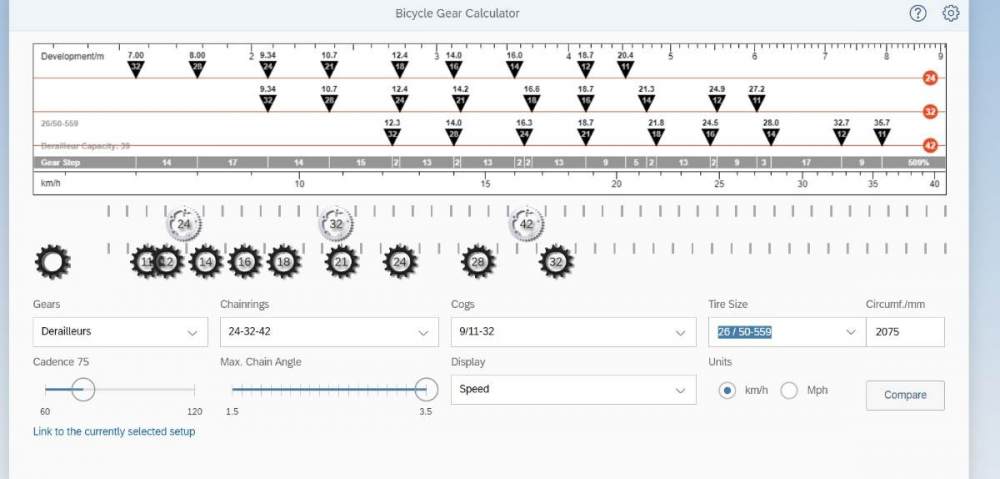Select the 42-tooth chainring icon
Image resolution: width=1000 pixels, height=479 pixels.
click(527, 225)
